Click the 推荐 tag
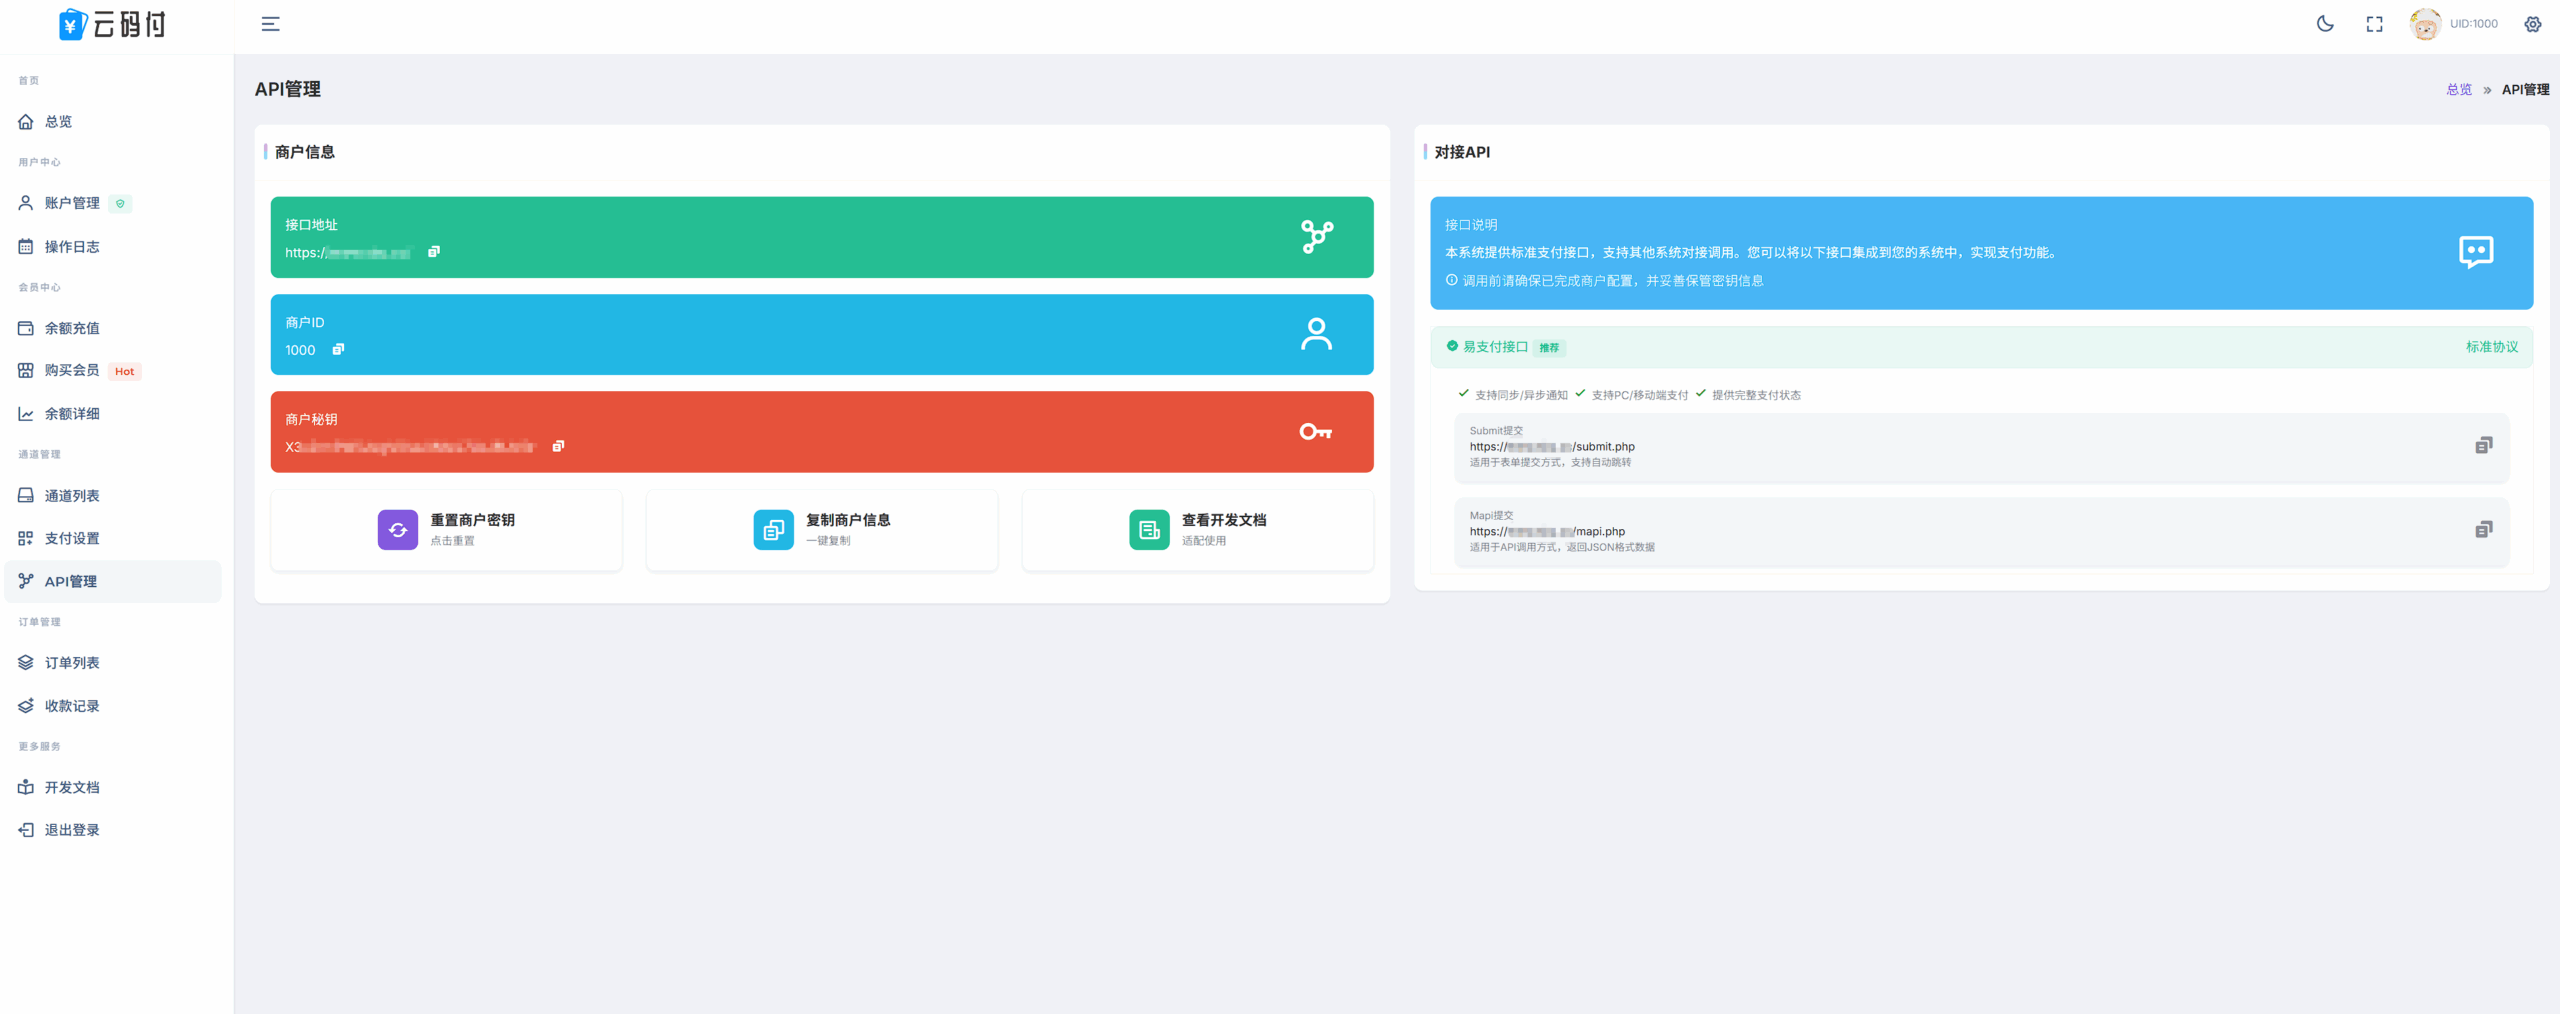The width and height of the screenshot is (2560, 1014). (1549, 348)
